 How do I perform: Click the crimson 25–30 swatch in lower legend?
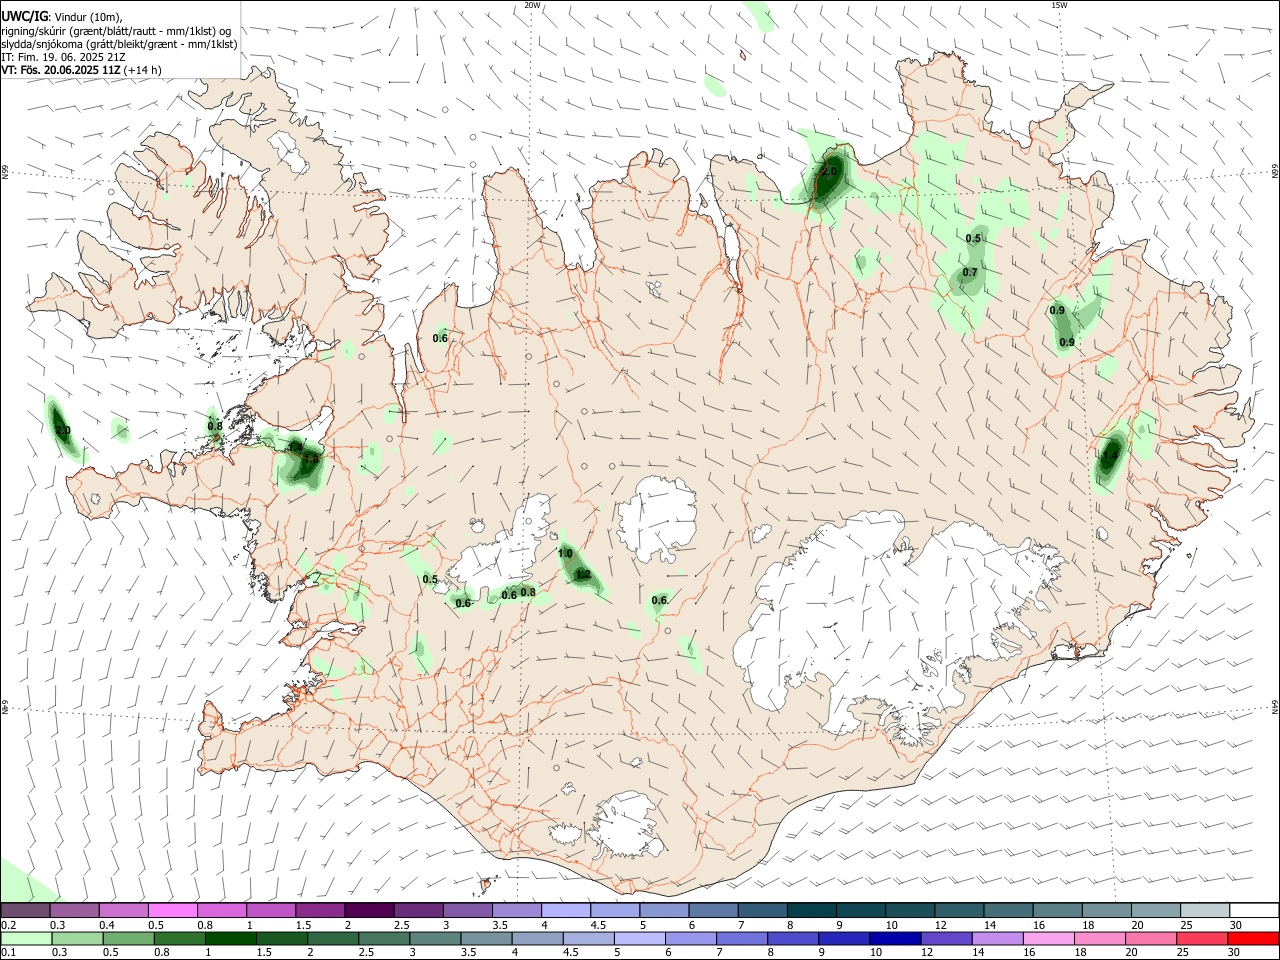[1203, 939]
